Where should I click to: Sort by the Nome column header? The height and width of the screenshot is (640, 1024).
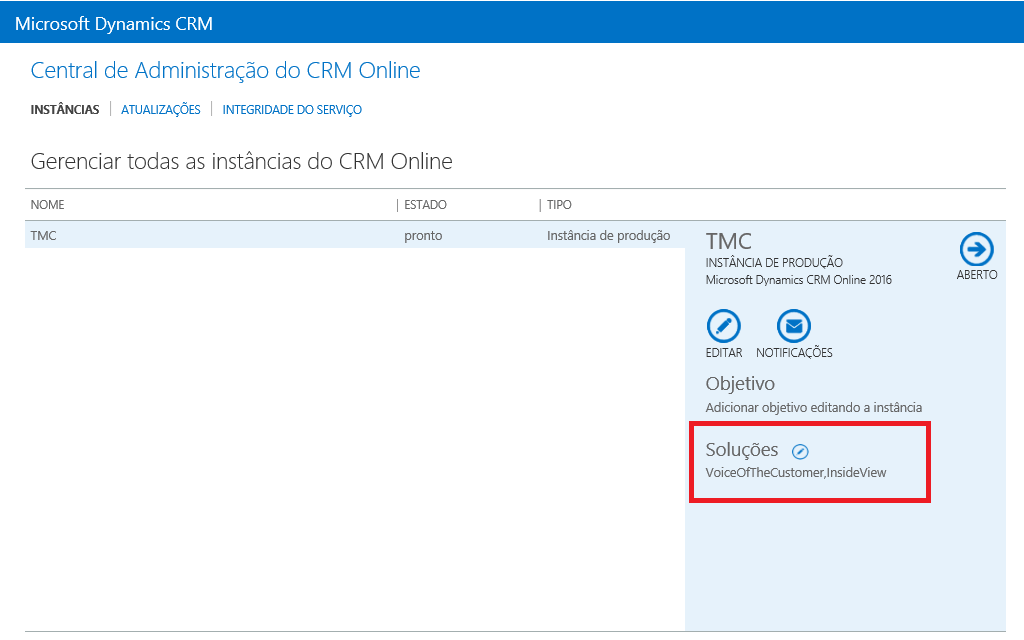(48, 205)
